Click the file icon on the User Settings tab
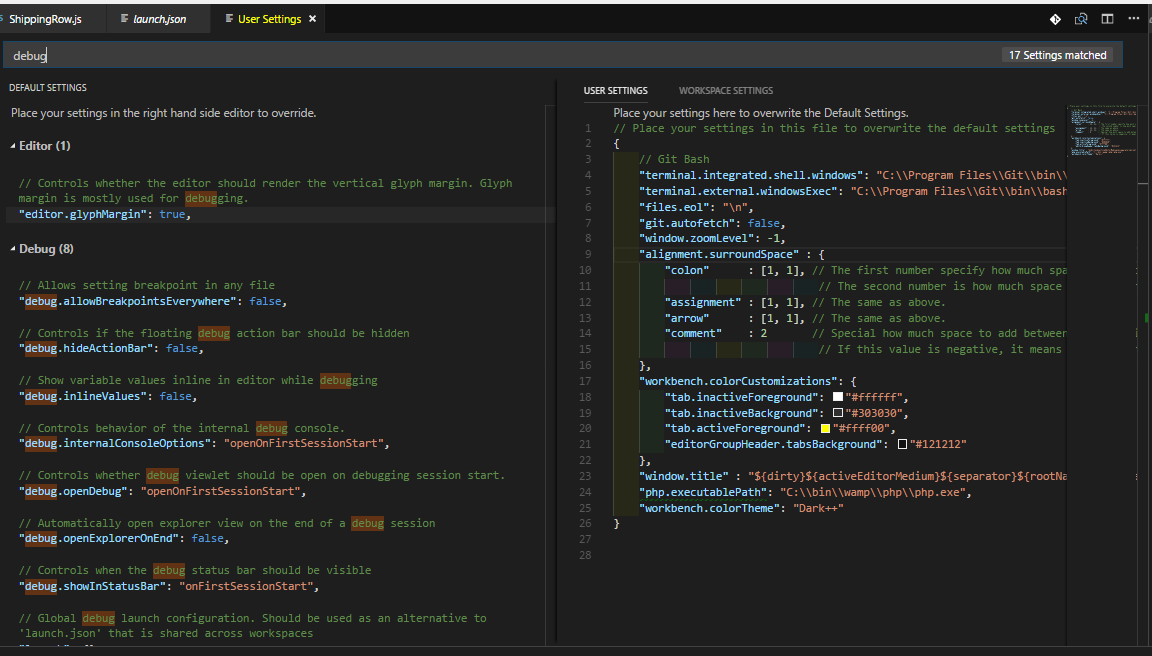 coord(229,19)
